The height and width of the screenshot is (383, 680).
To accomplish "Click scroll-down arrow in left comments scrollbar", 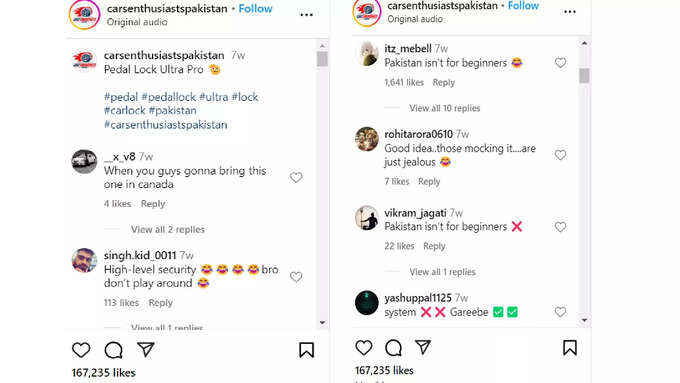I will [322, 322].
